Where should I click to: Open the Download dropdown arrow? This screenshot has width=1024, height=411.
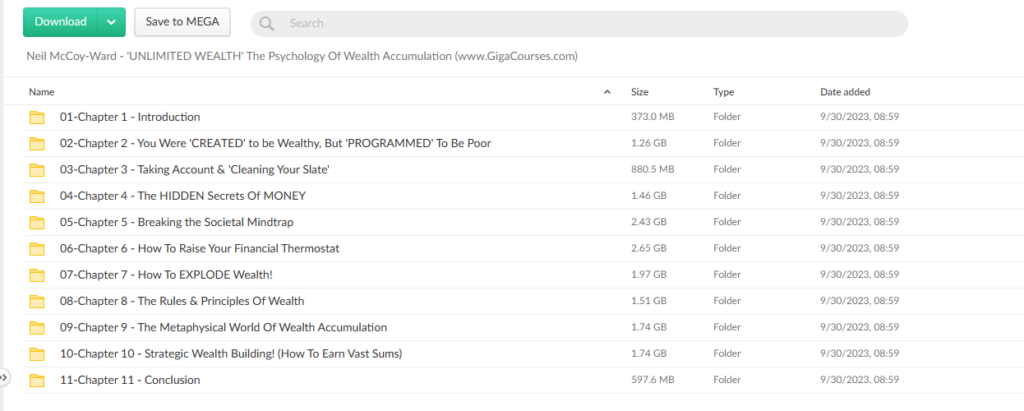[x=112, y=22]
